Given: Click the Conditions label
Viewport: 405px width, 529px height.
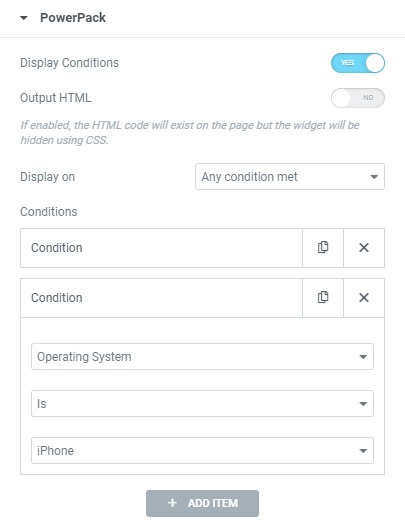Looking at the screenshot, I should point(49,212).
